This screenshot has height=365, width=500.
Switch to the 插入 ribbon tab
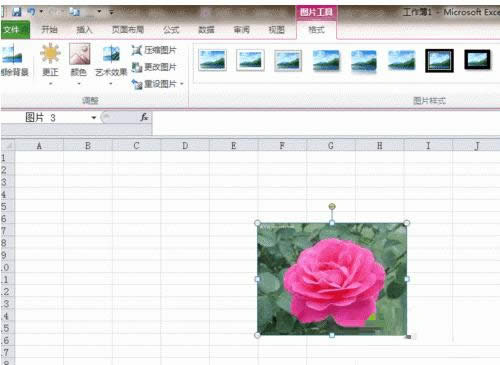click(x=84, y=30)
